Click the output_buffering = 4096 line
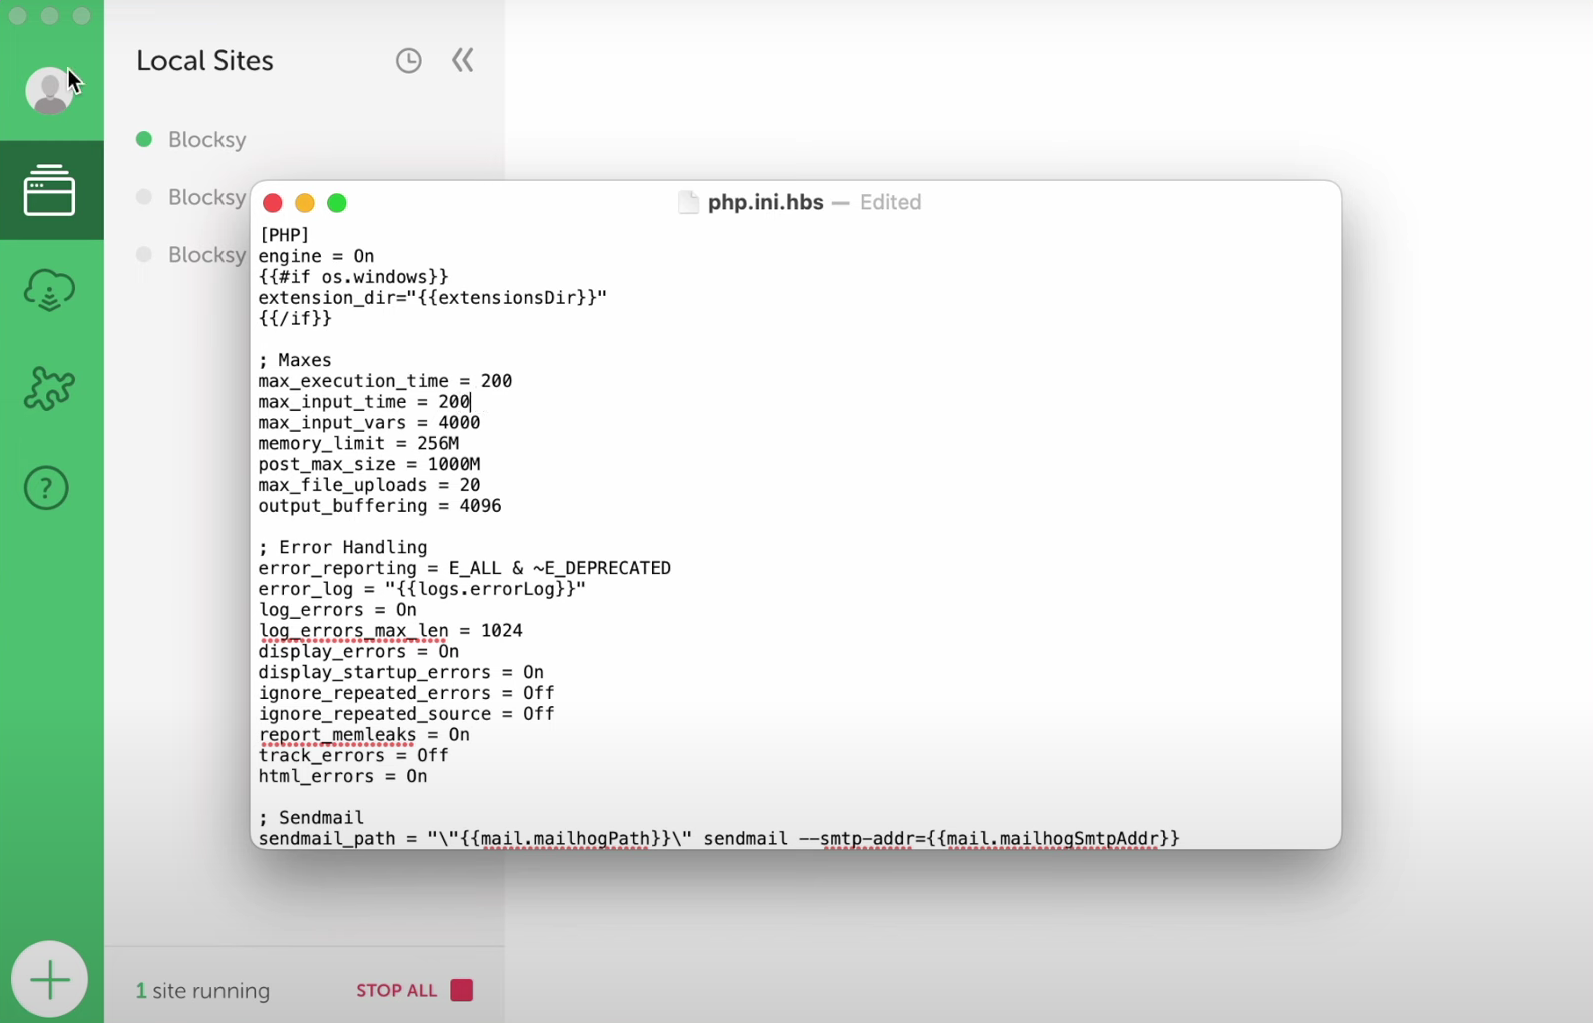Image resolution: width=1593 pixels, height=1023 pixels. click(380, 506)
